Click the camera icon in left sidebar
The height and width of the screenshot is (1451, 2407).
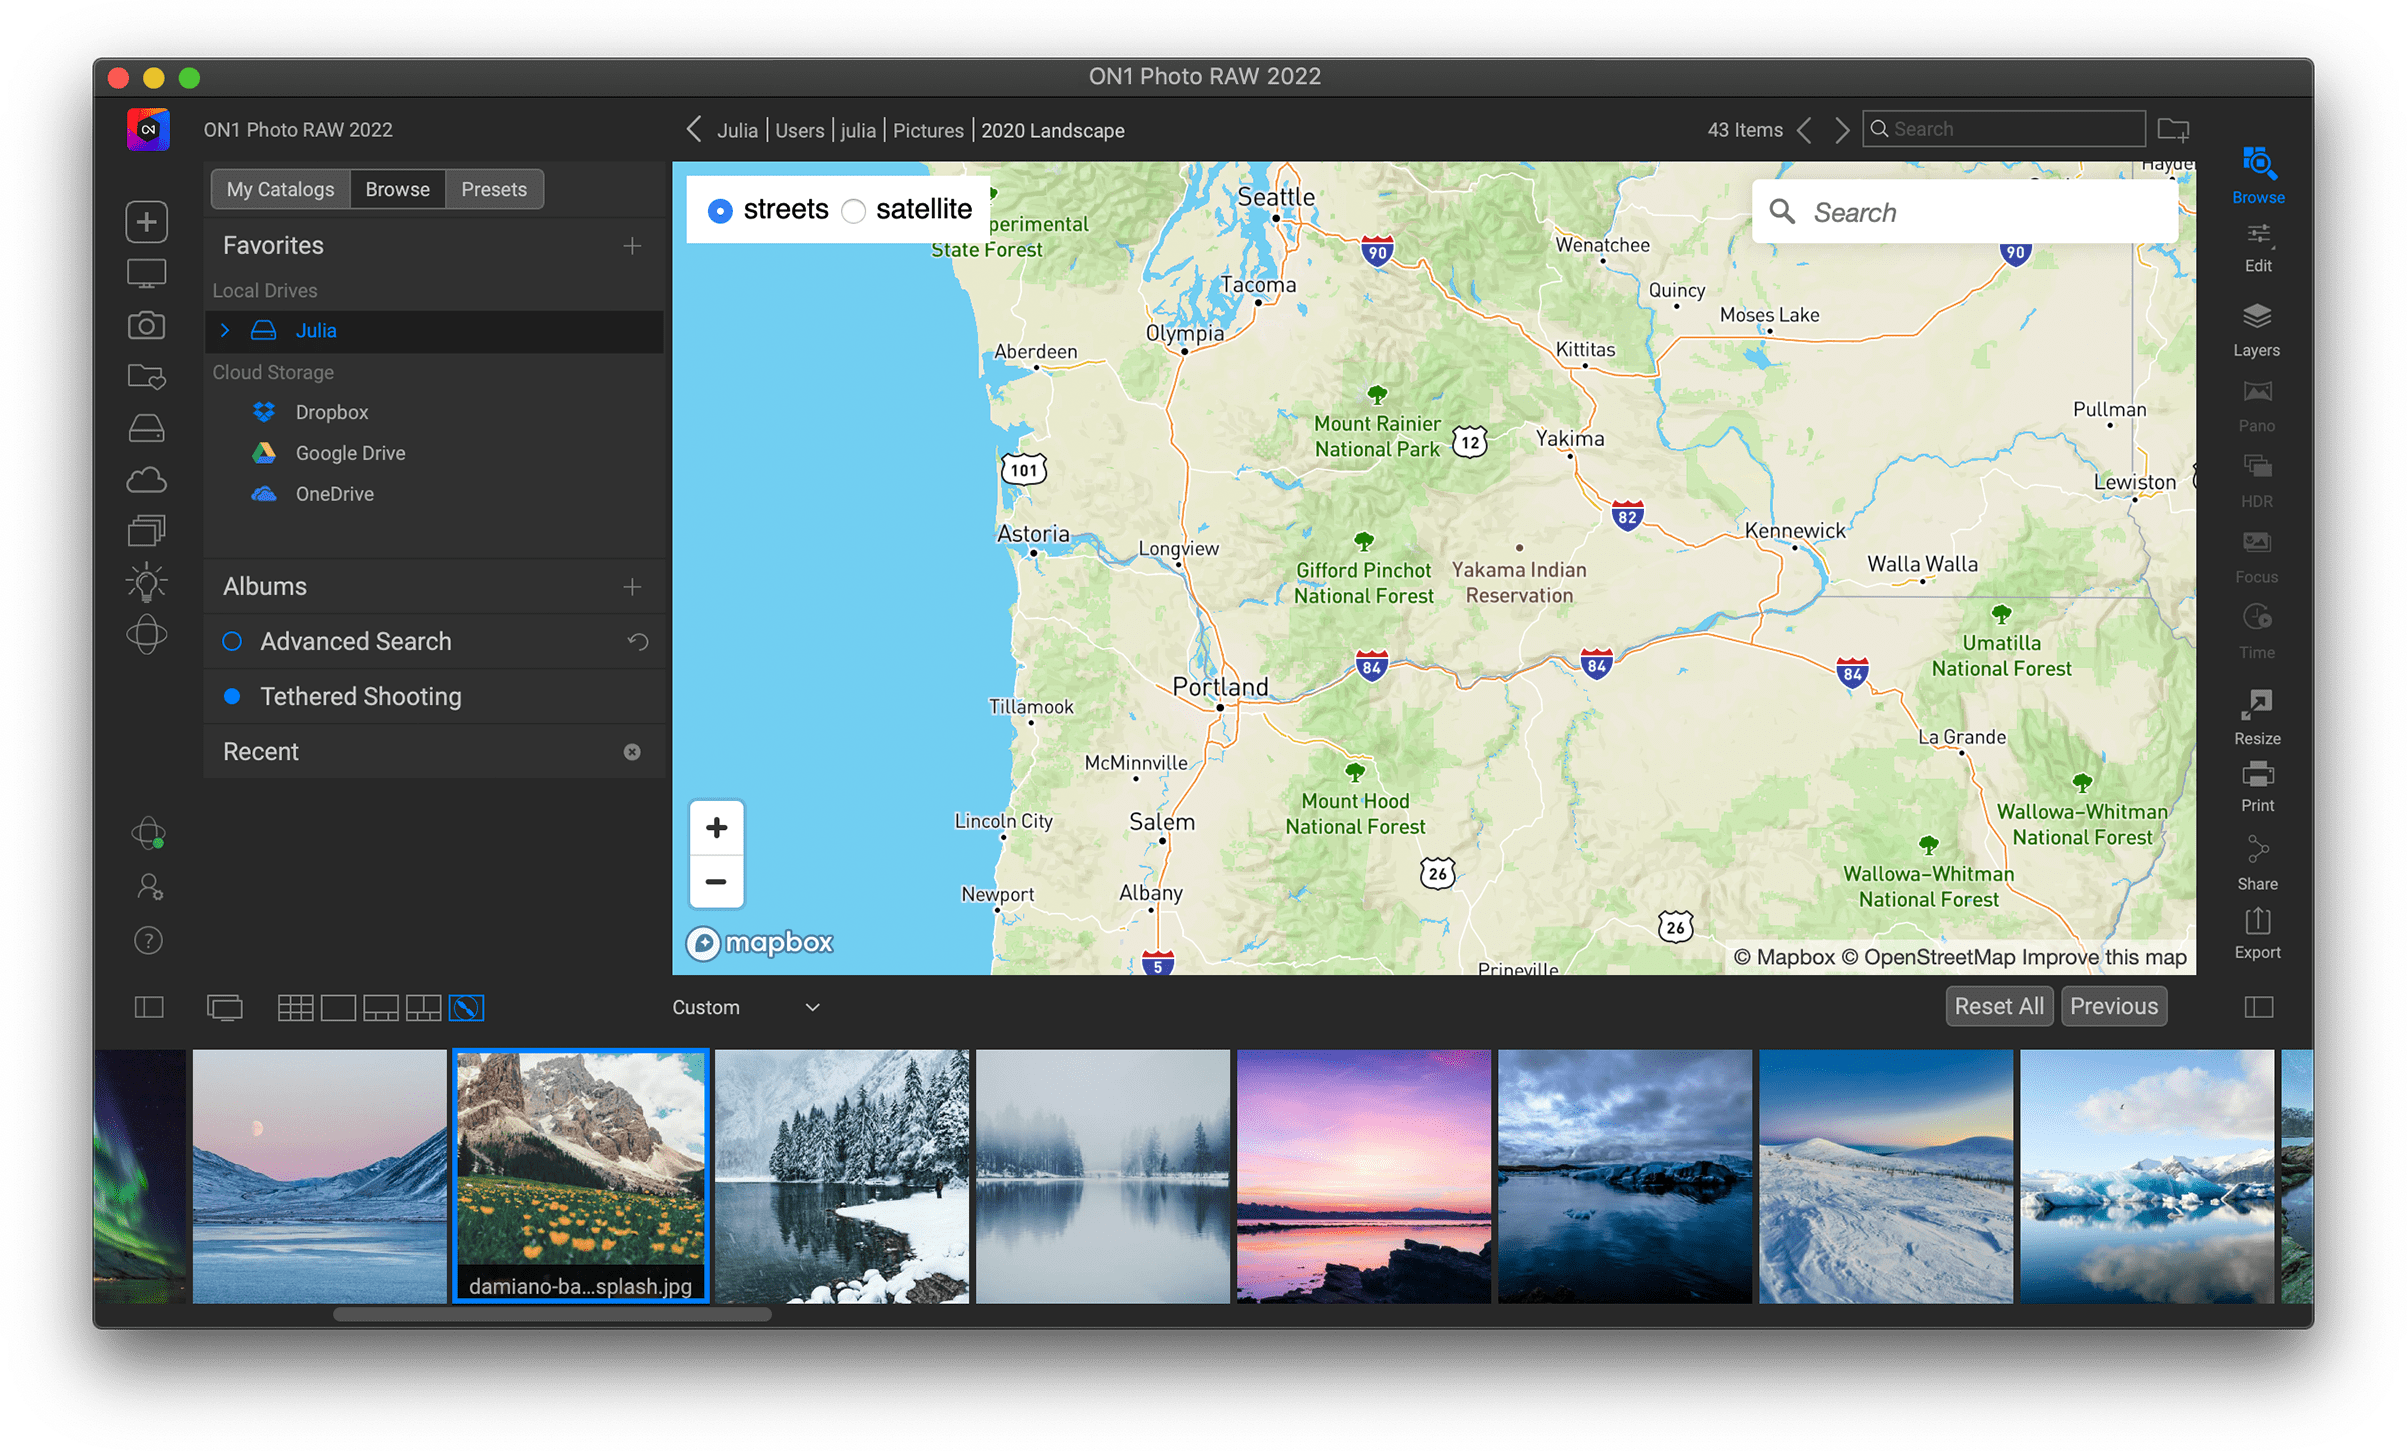tap(146, 325)
